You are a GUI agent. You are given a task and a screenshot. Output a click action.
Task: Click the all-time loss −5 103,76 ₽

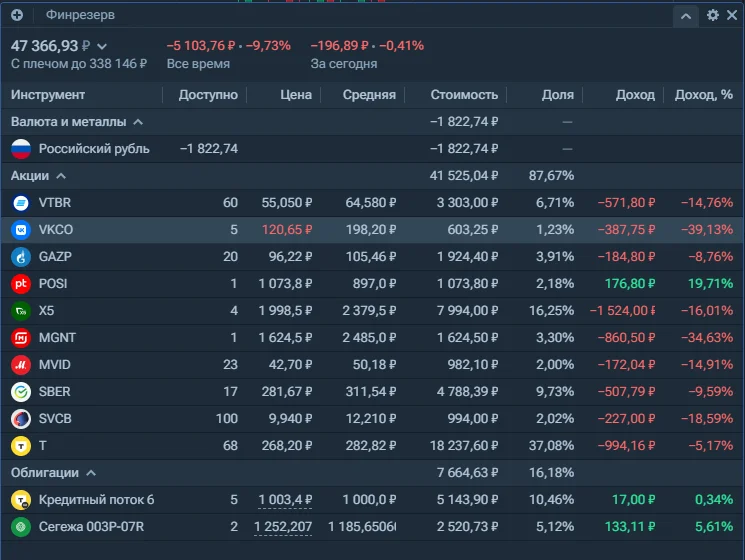click(201, 46)
